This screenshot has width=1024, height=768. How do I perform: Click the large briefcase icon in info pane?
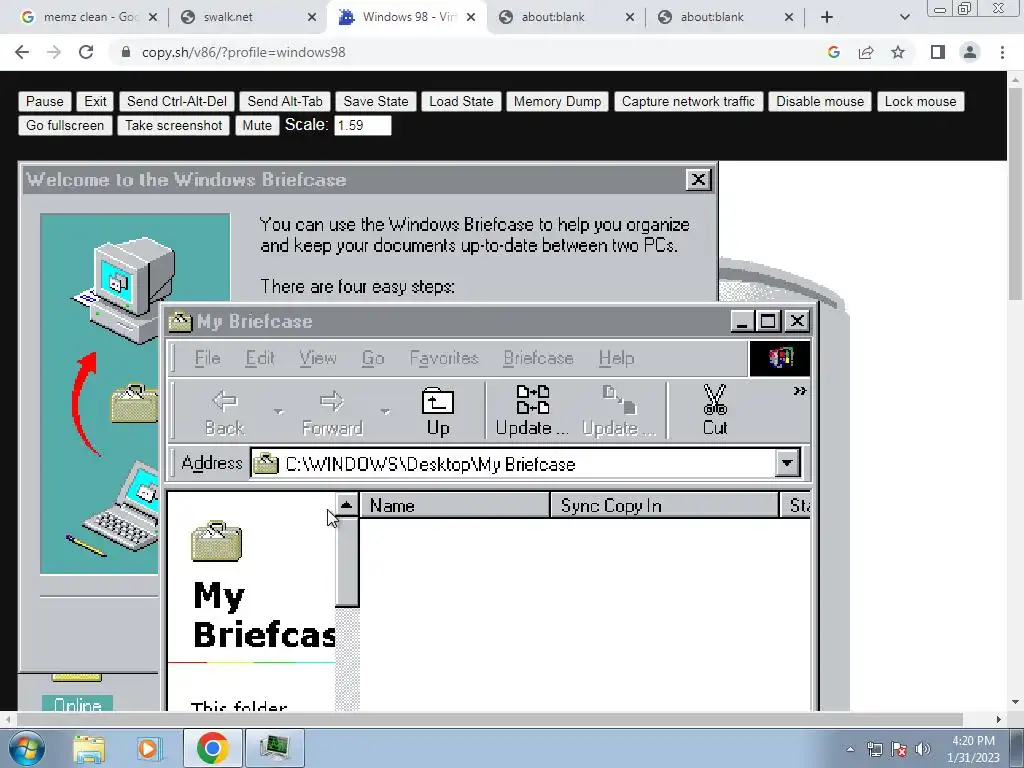click(216, 541)
